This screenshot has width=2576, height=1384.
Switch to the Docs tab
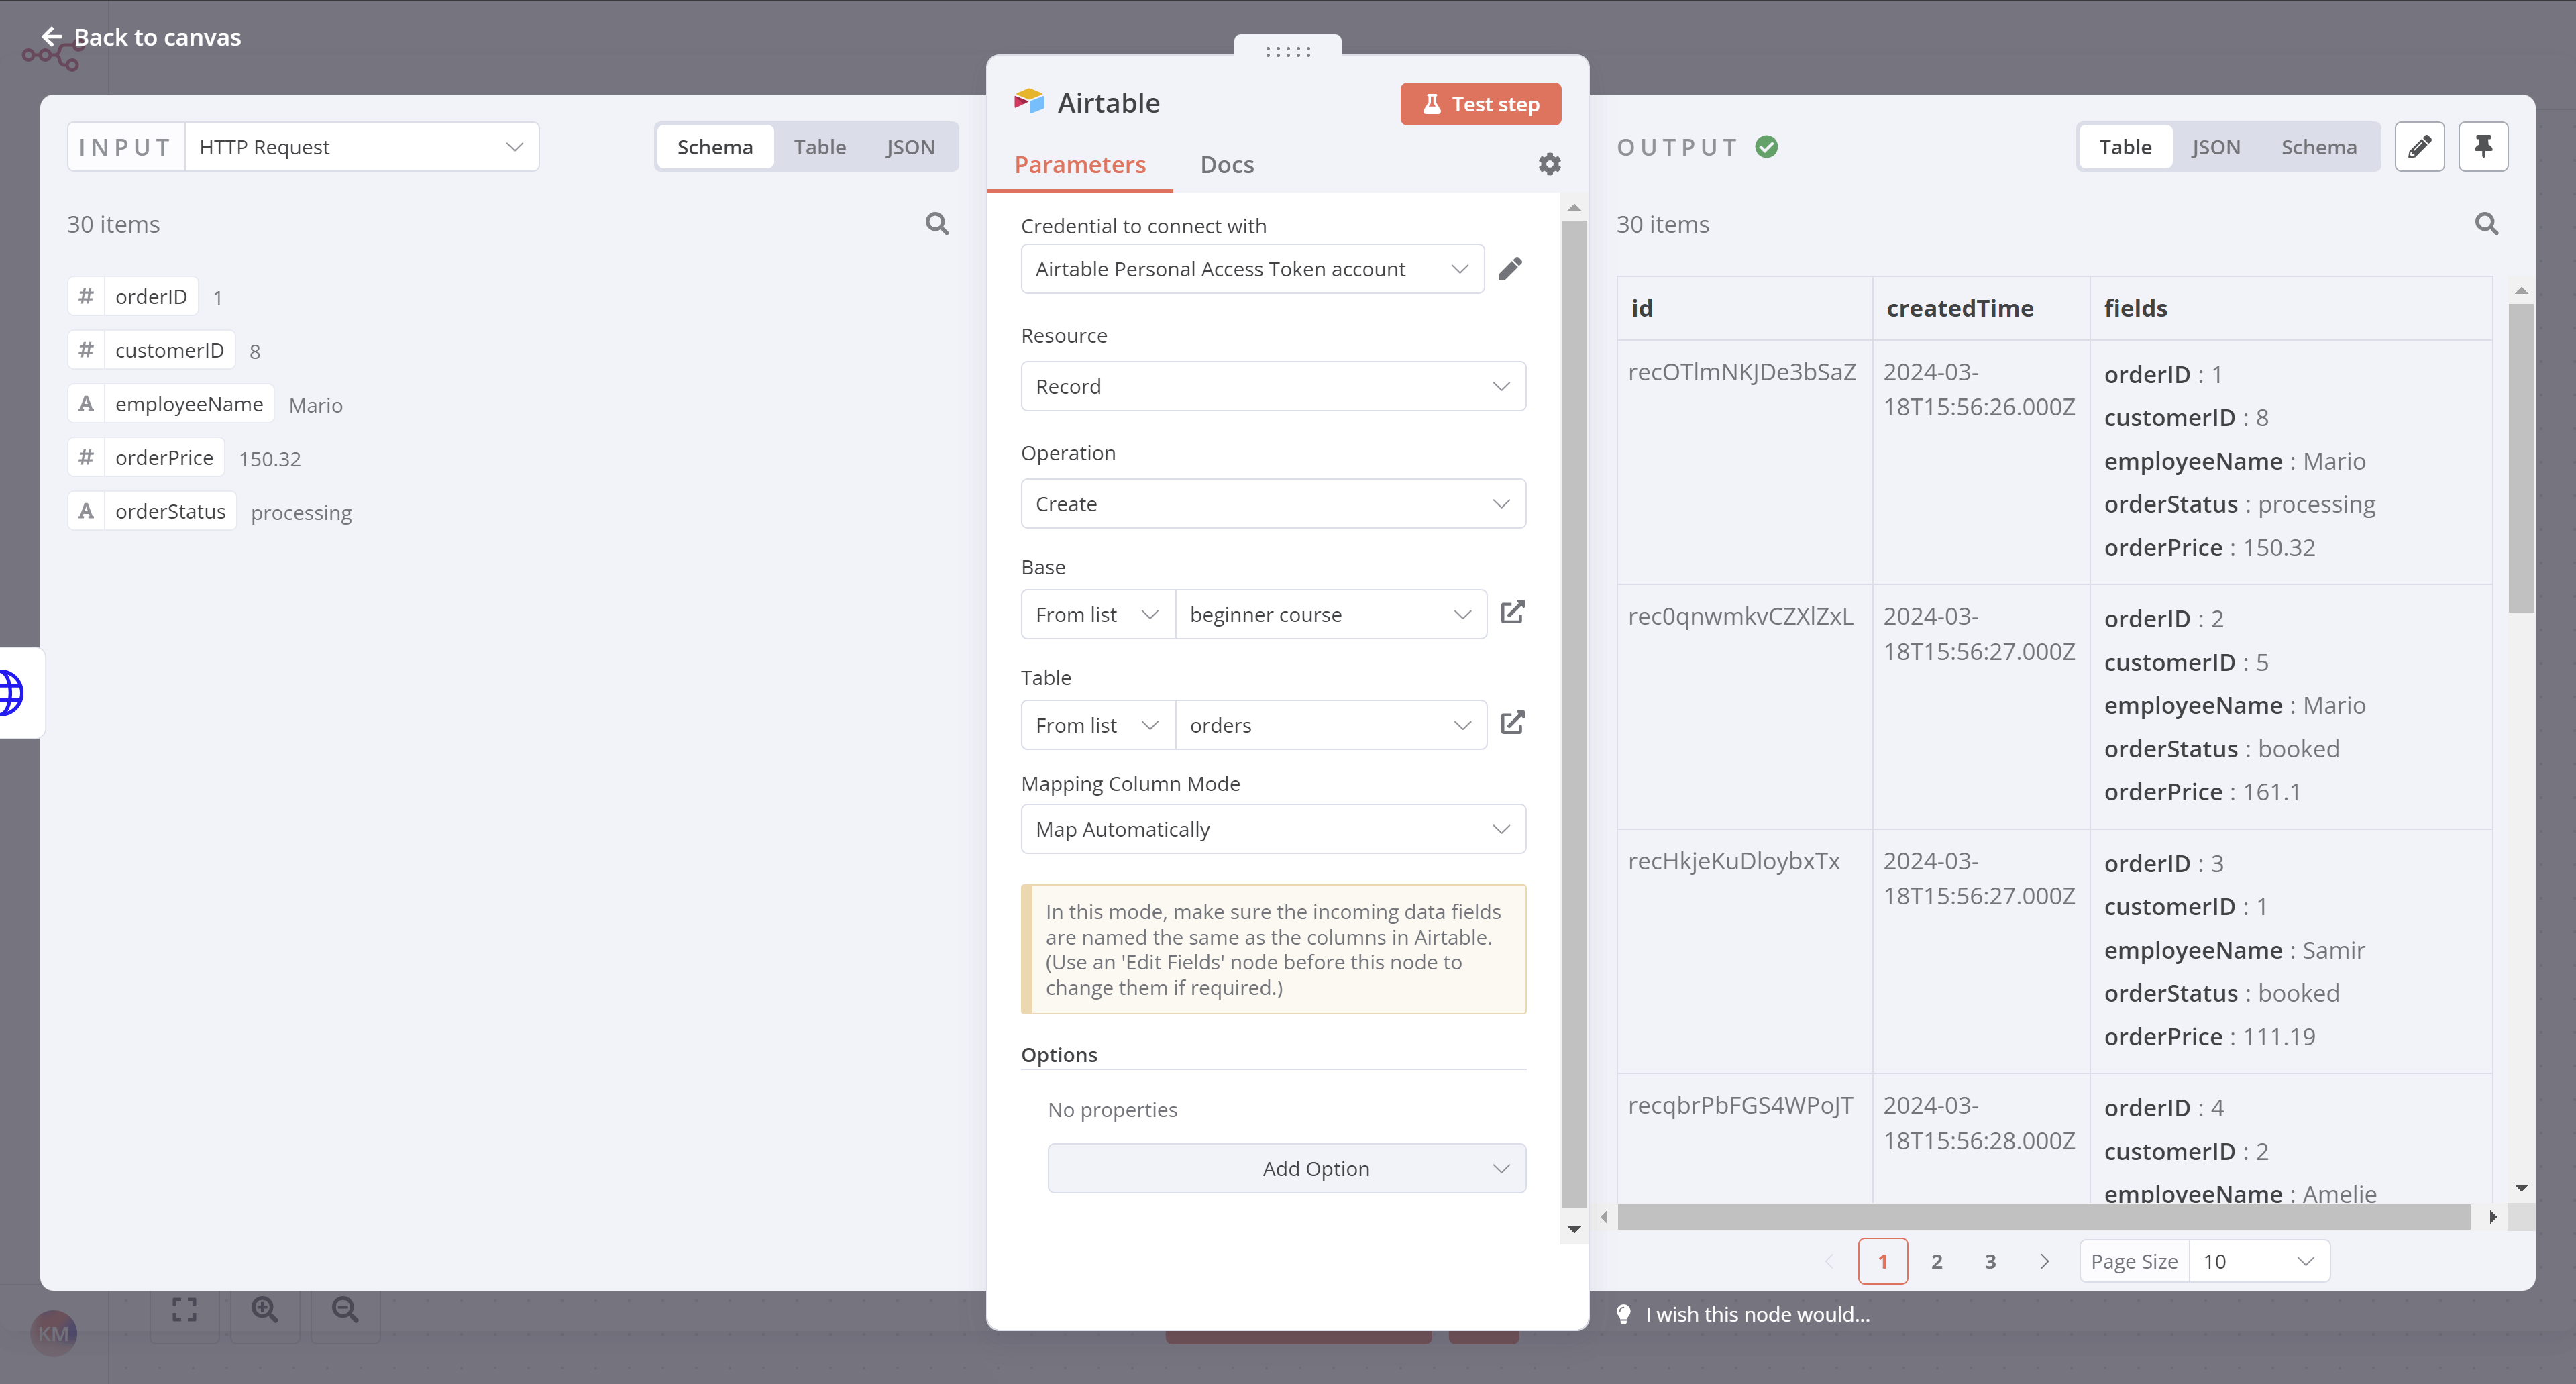[1227, 164]
